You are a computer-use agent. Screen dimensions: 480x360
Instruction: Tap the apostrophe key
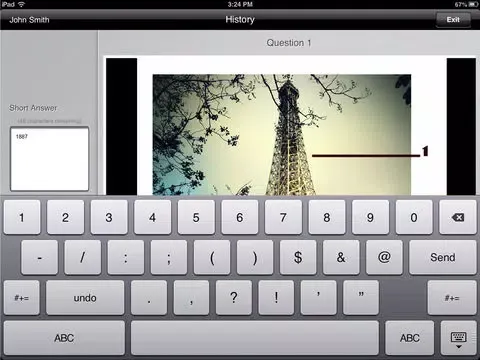318,298
